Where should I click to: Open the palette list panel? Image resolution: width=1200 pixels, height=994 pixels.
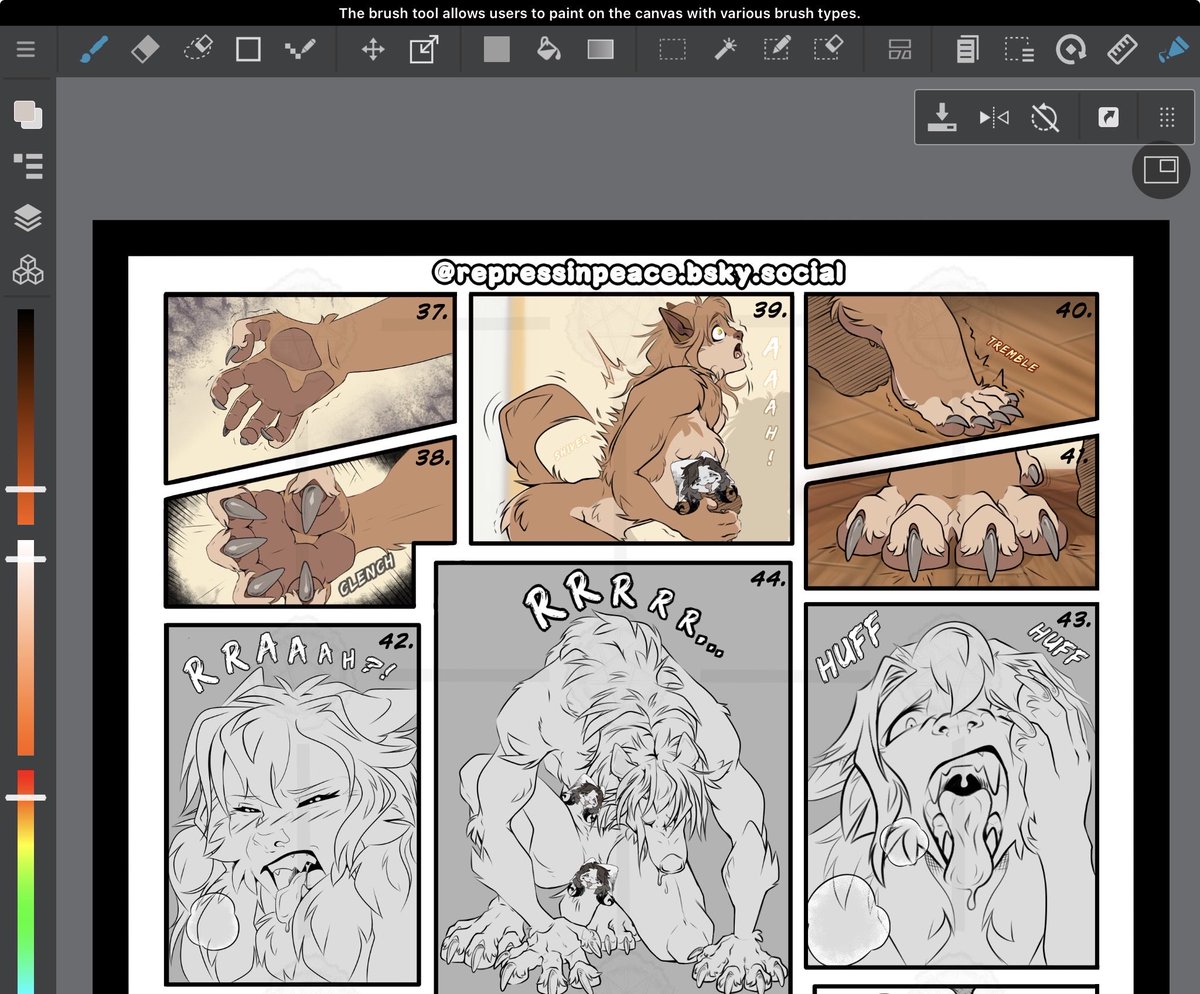tap(28, 166)
